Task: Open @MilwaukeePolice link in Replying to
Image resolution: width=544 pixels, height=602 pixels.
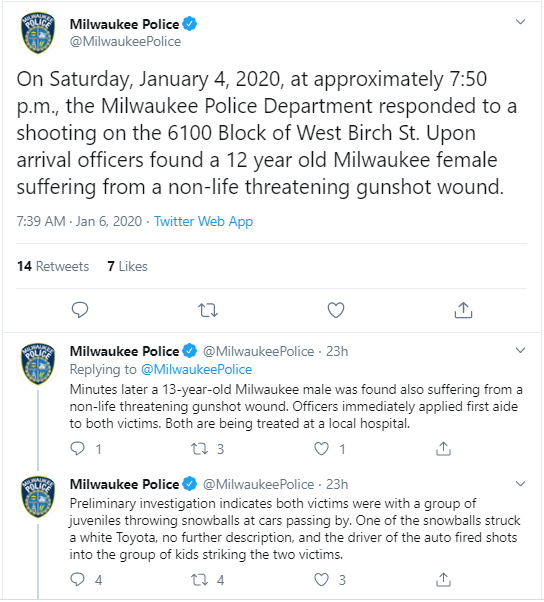Action: point(196,369)
